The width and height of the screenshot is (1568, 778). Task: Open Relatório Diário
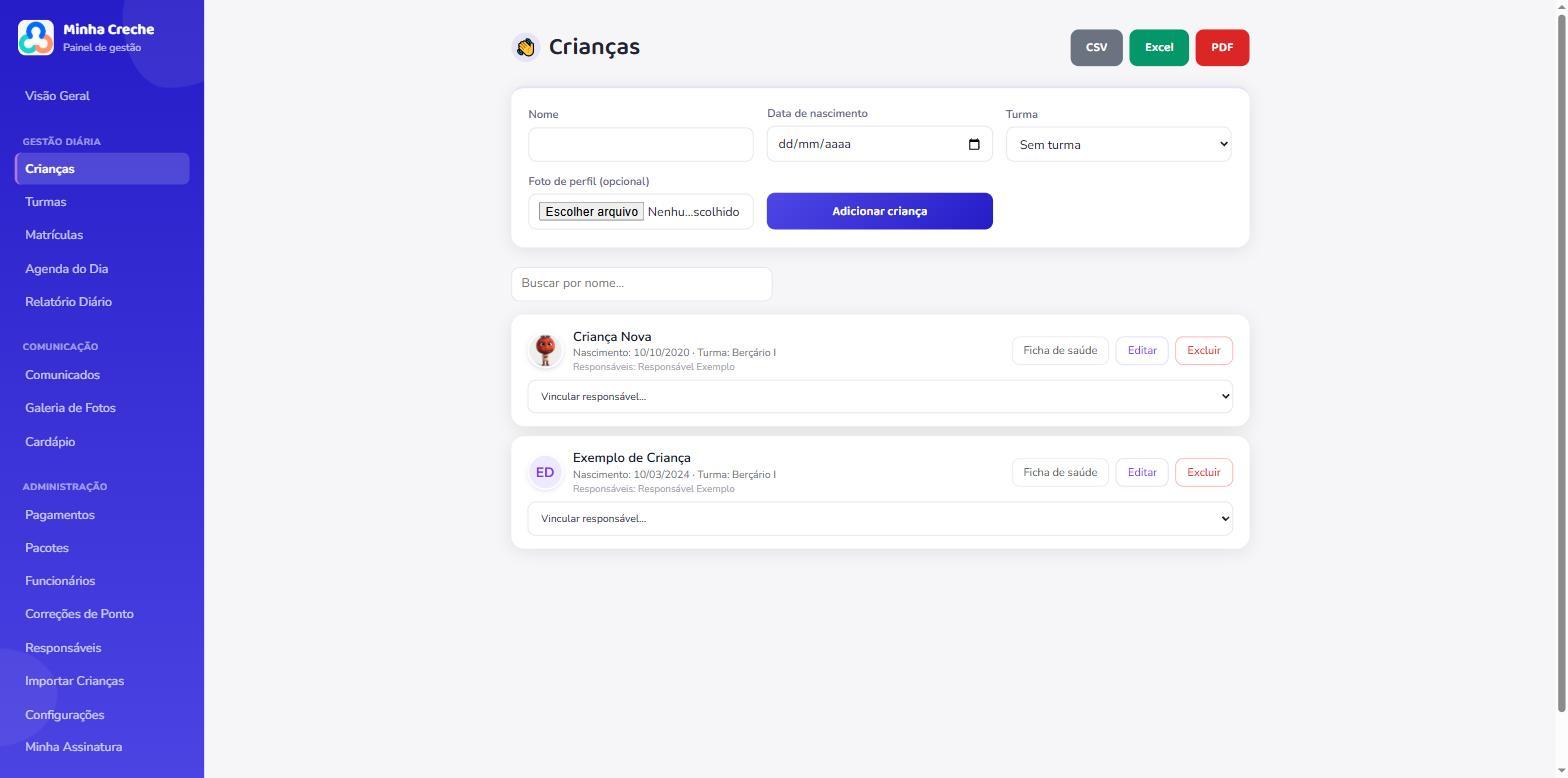[x=68, y=302]
